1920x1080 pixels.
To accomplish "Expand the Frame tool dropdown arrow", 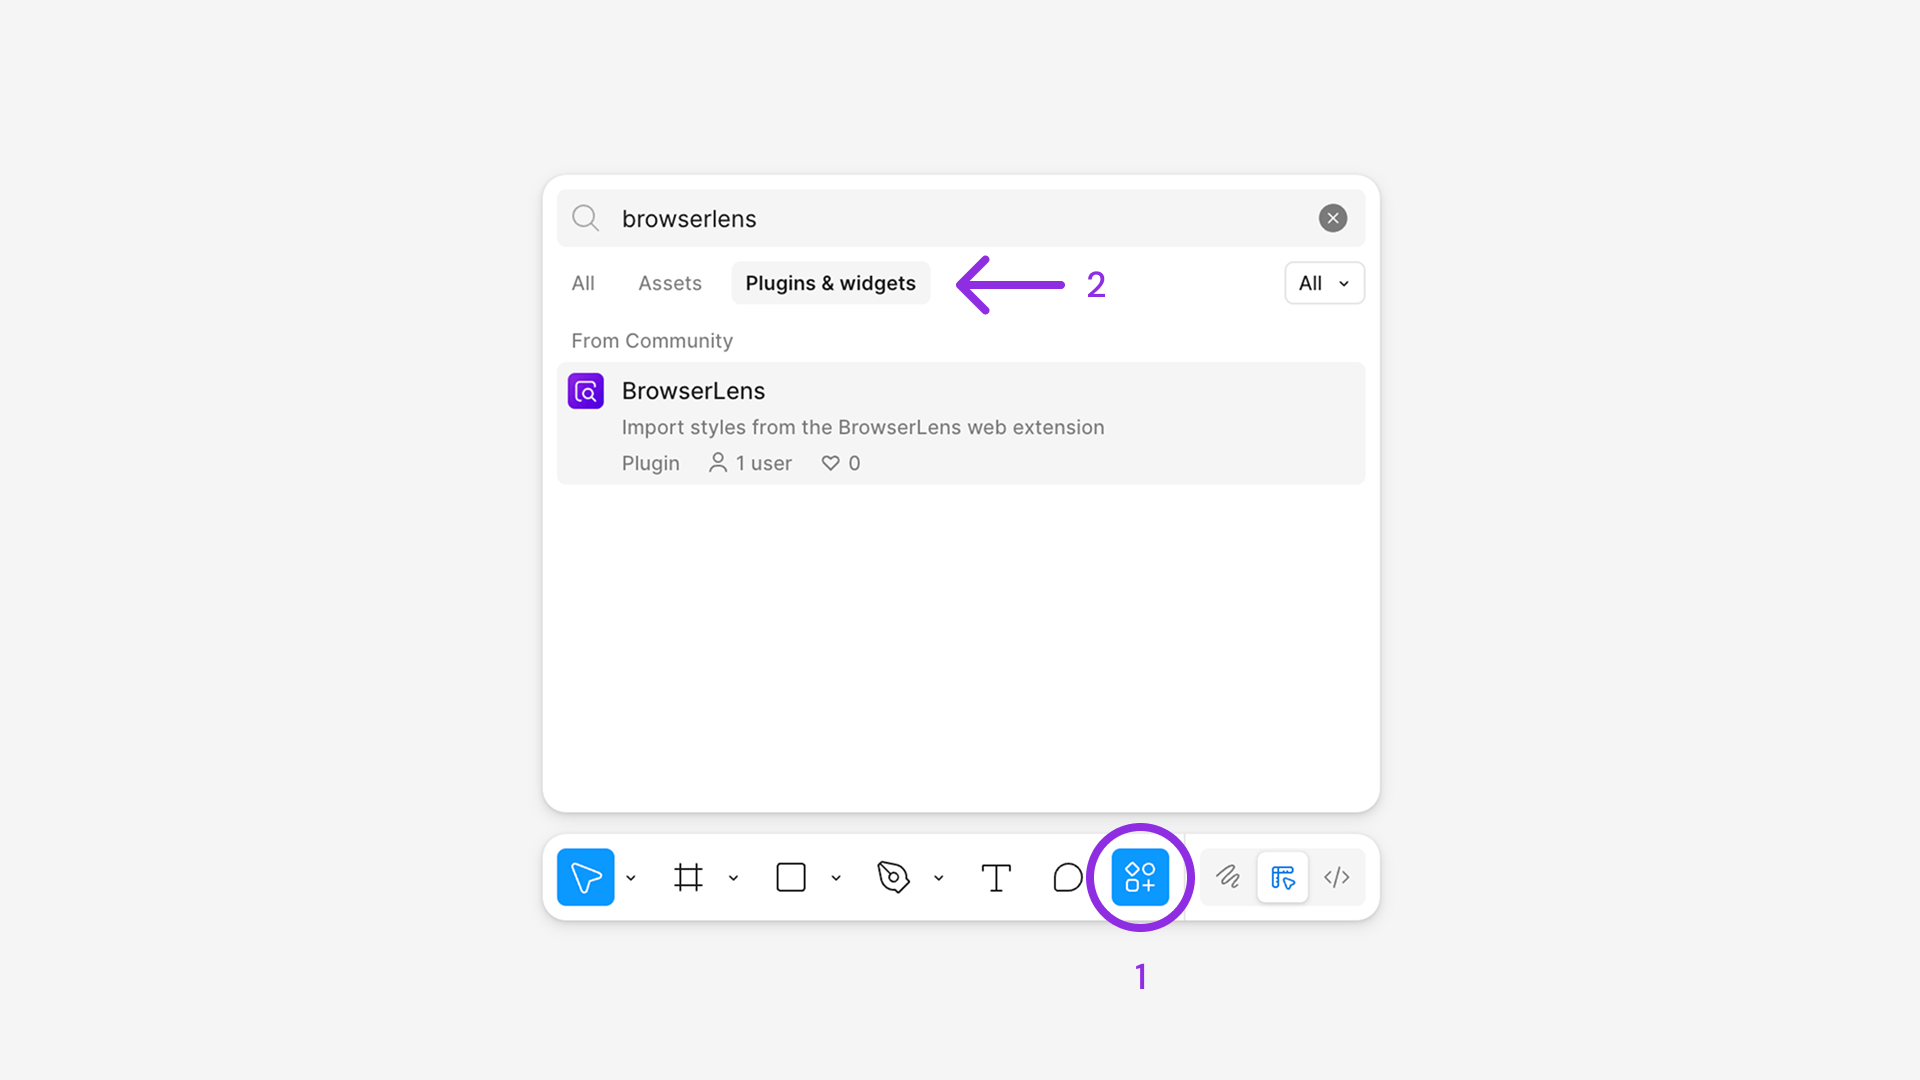I will pyautogui.click(x=733, y=878).
